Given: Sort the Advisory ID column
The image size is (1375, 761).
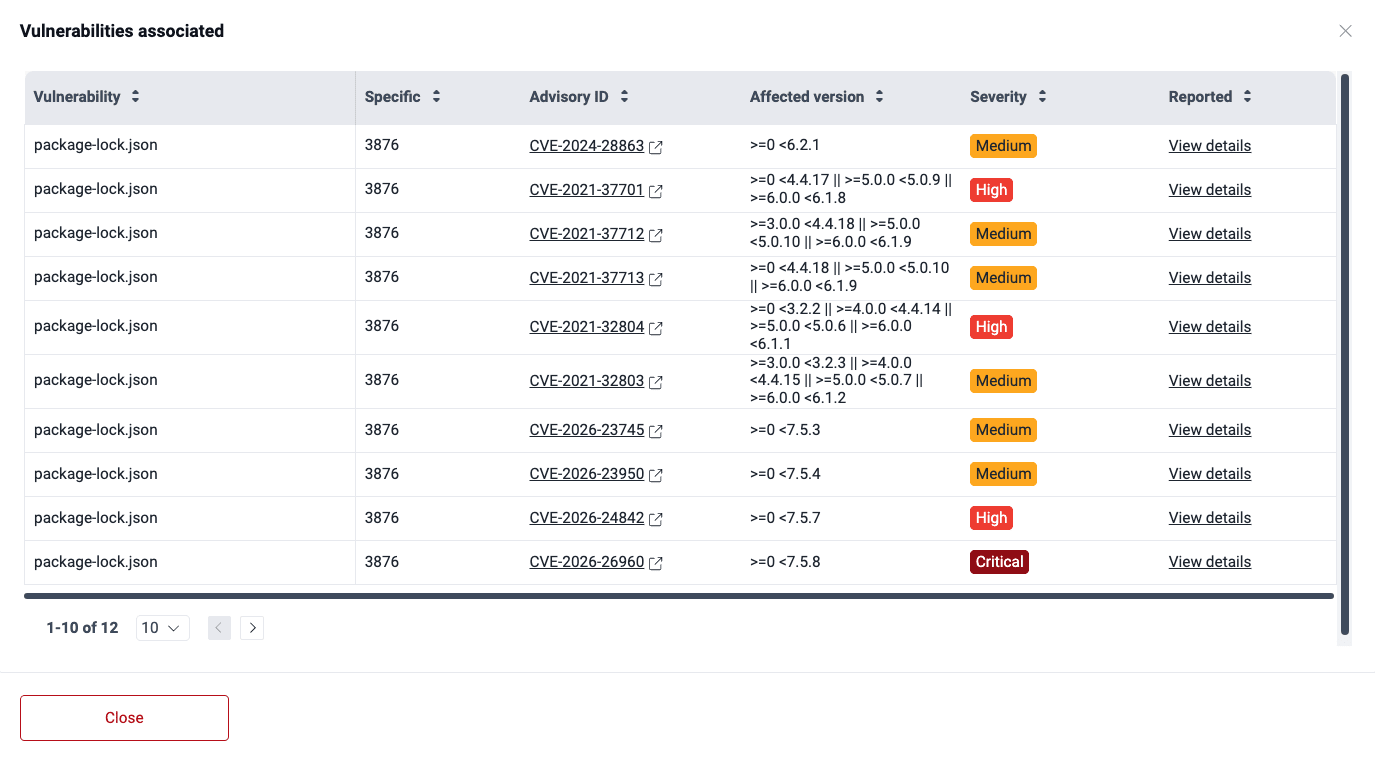Looking at the screenshot, I should [623, 96].
